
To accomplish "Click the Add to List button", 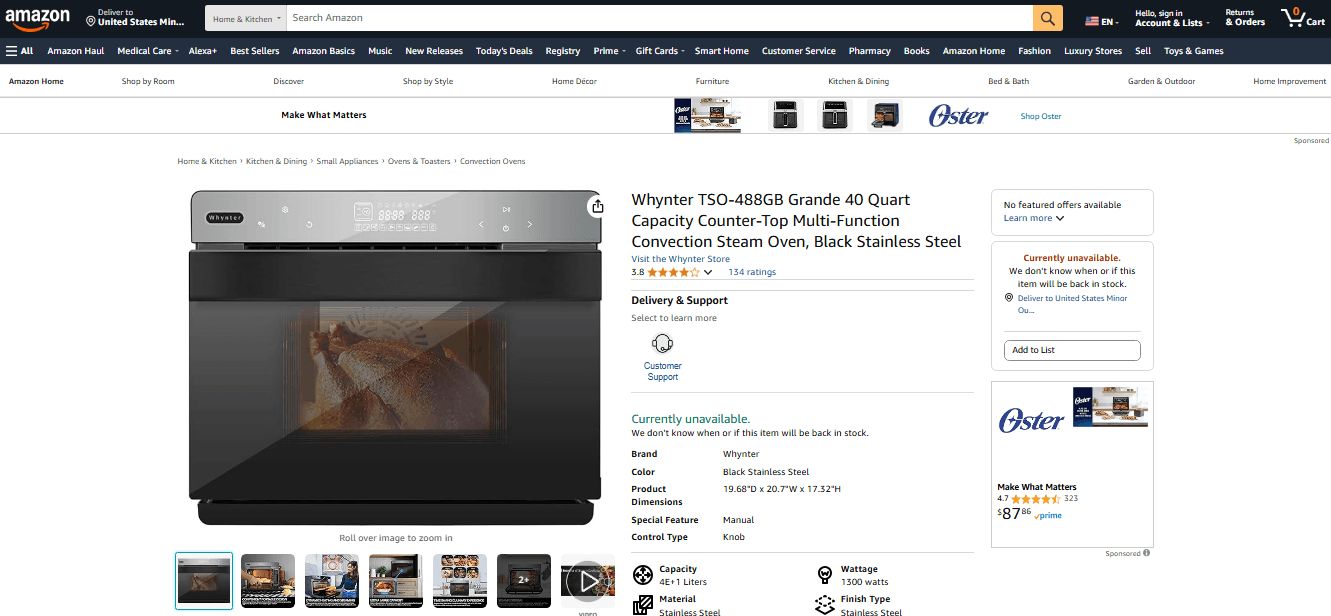I will pos(1071,350).
